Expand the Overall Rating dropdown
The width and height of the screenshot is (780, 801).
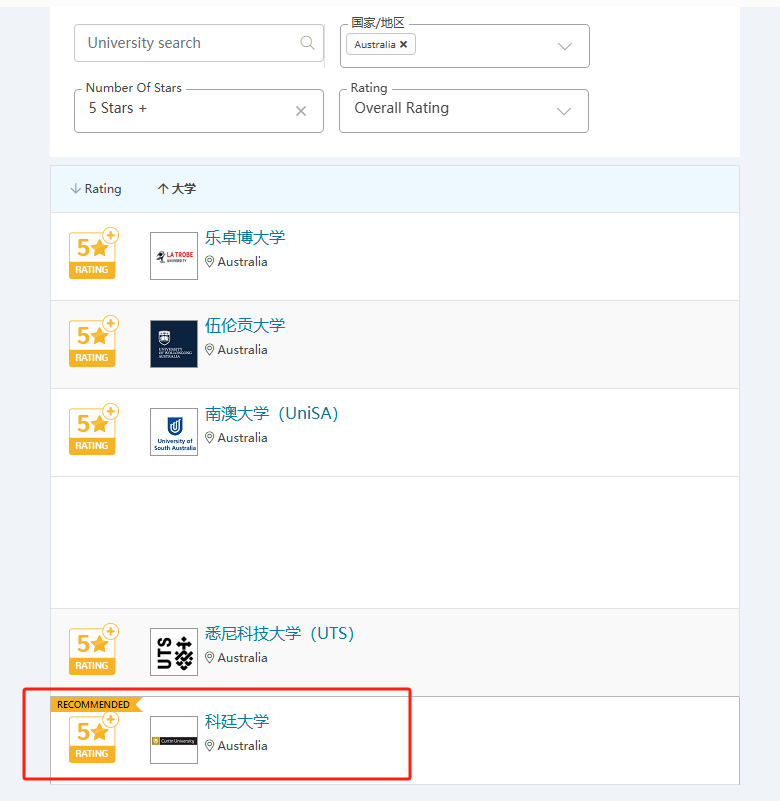tap(564, 111)
